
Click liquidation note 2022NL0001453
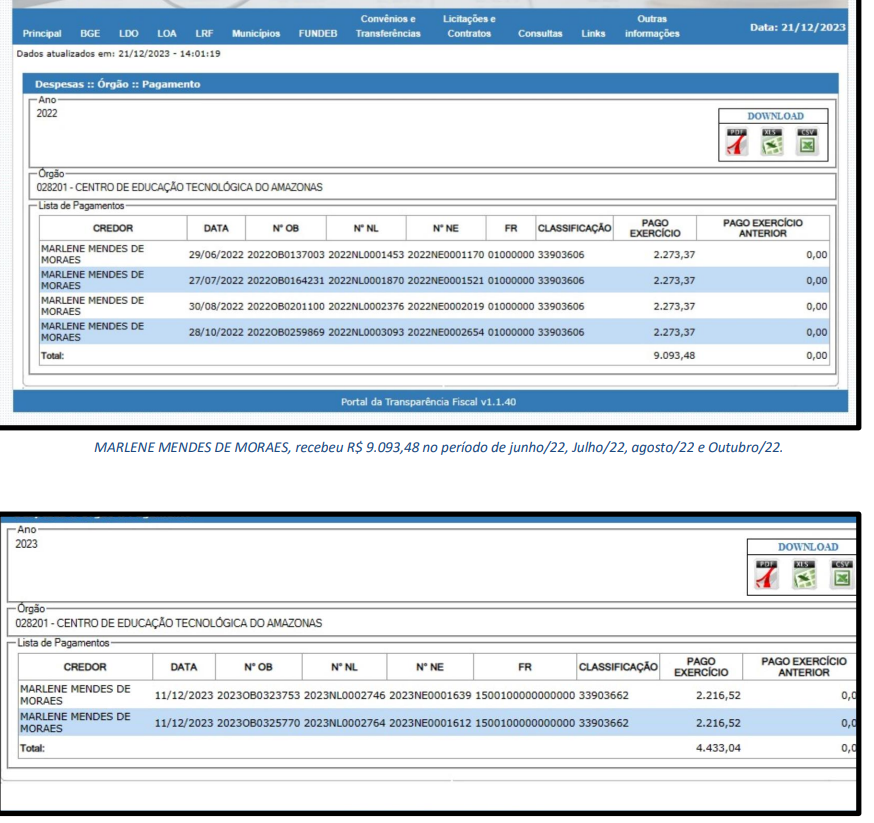366,255
